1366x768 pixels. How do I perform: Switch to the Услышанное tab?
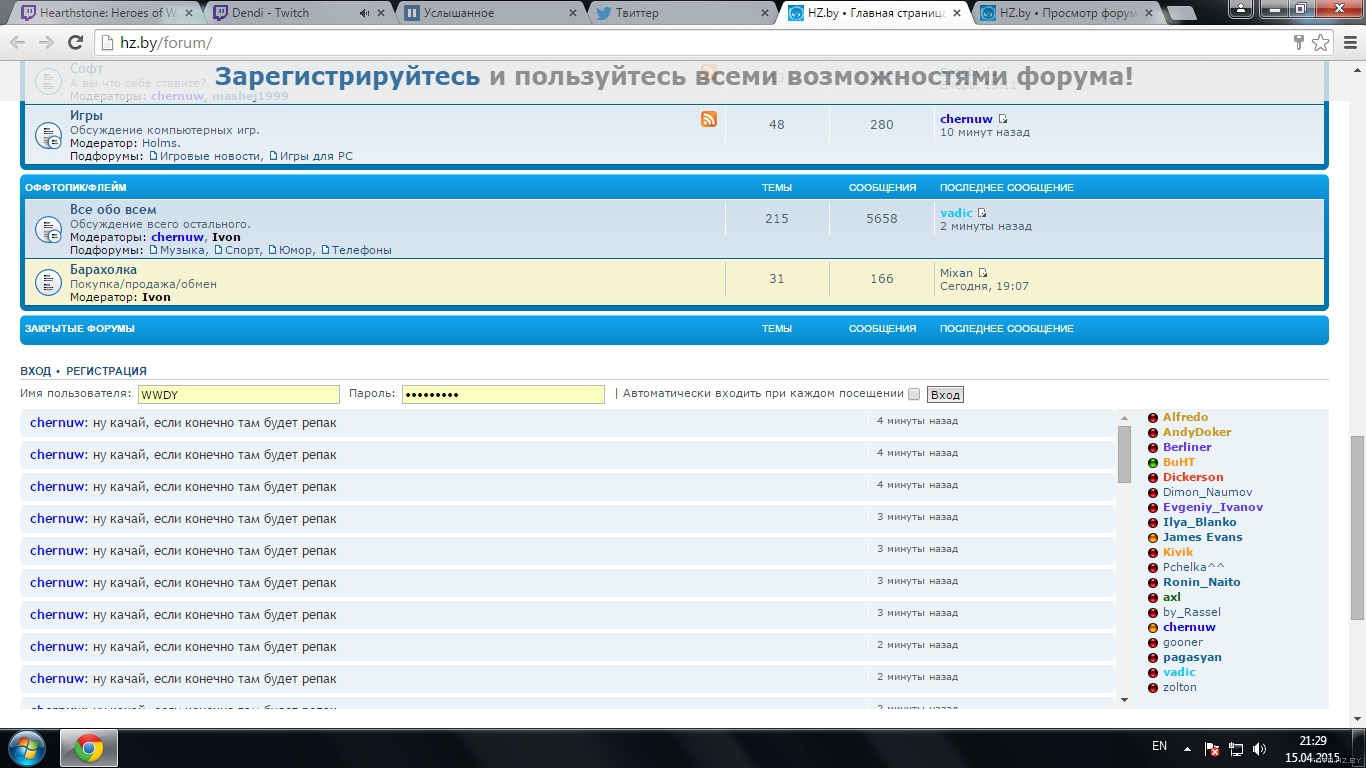coord(490,13)
